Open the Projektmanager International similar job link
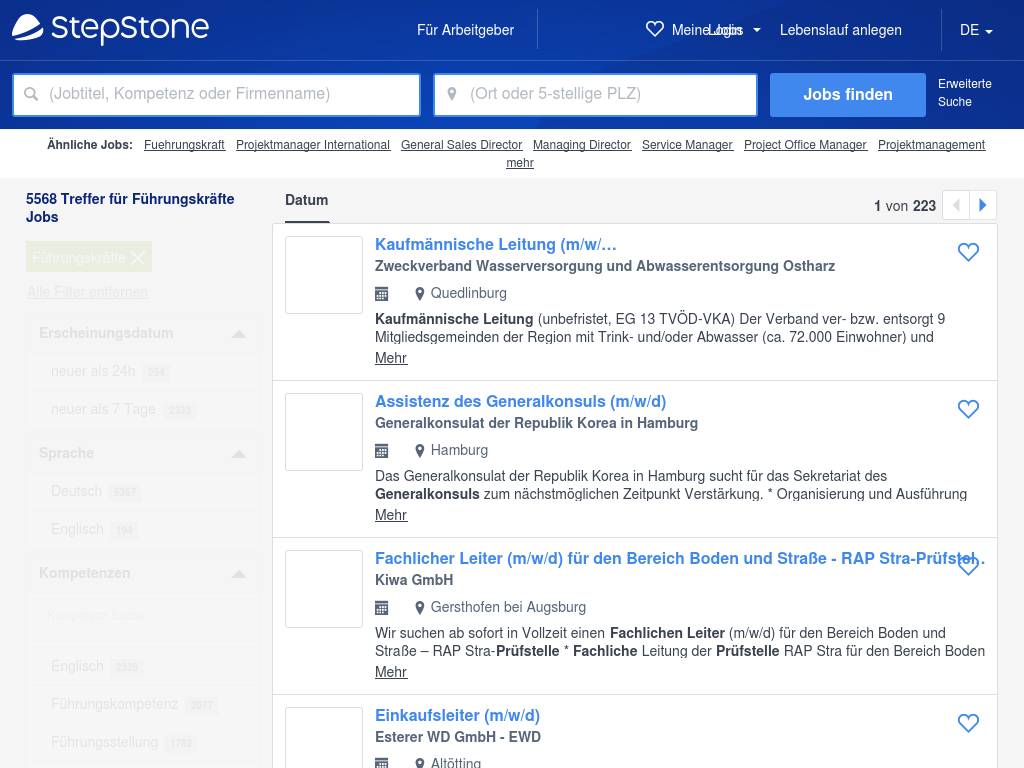The image size is (1024, 768). pos(313,145)
